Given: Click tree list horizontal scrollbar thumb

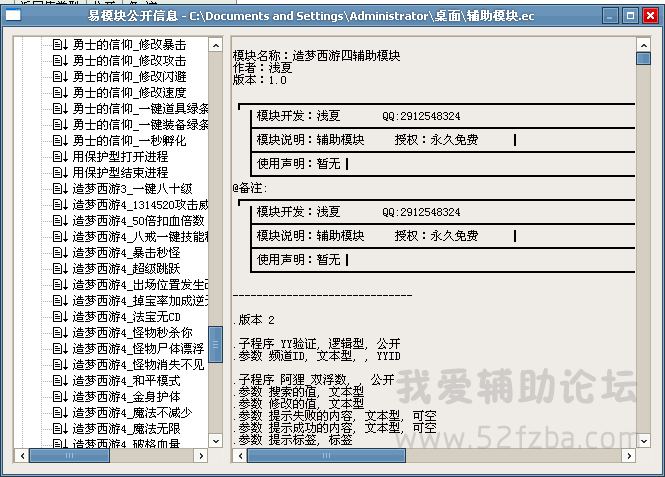Looking at the screenshot, I should [x=70, y=455].
